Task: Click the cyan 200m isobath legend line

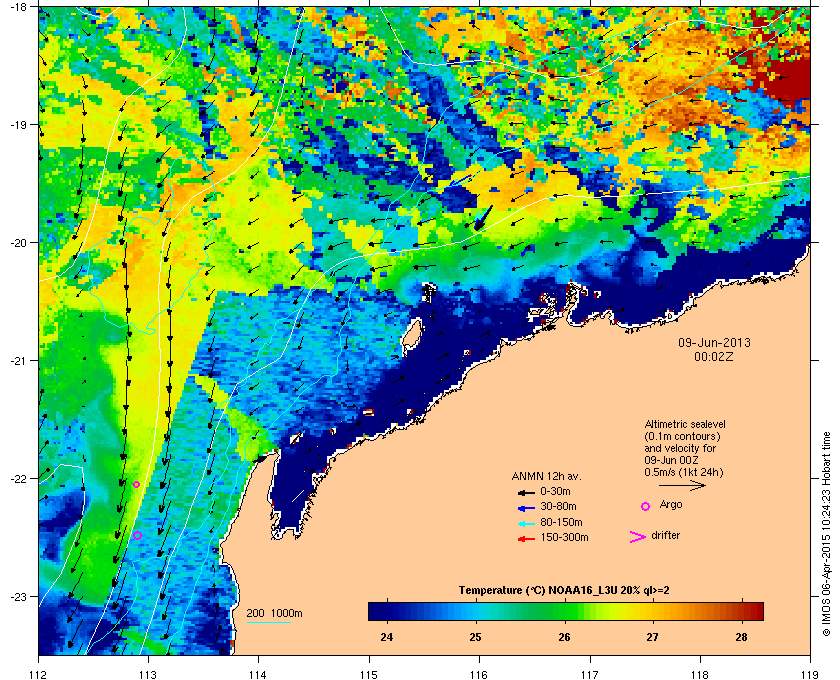Action: coord(268,622)
